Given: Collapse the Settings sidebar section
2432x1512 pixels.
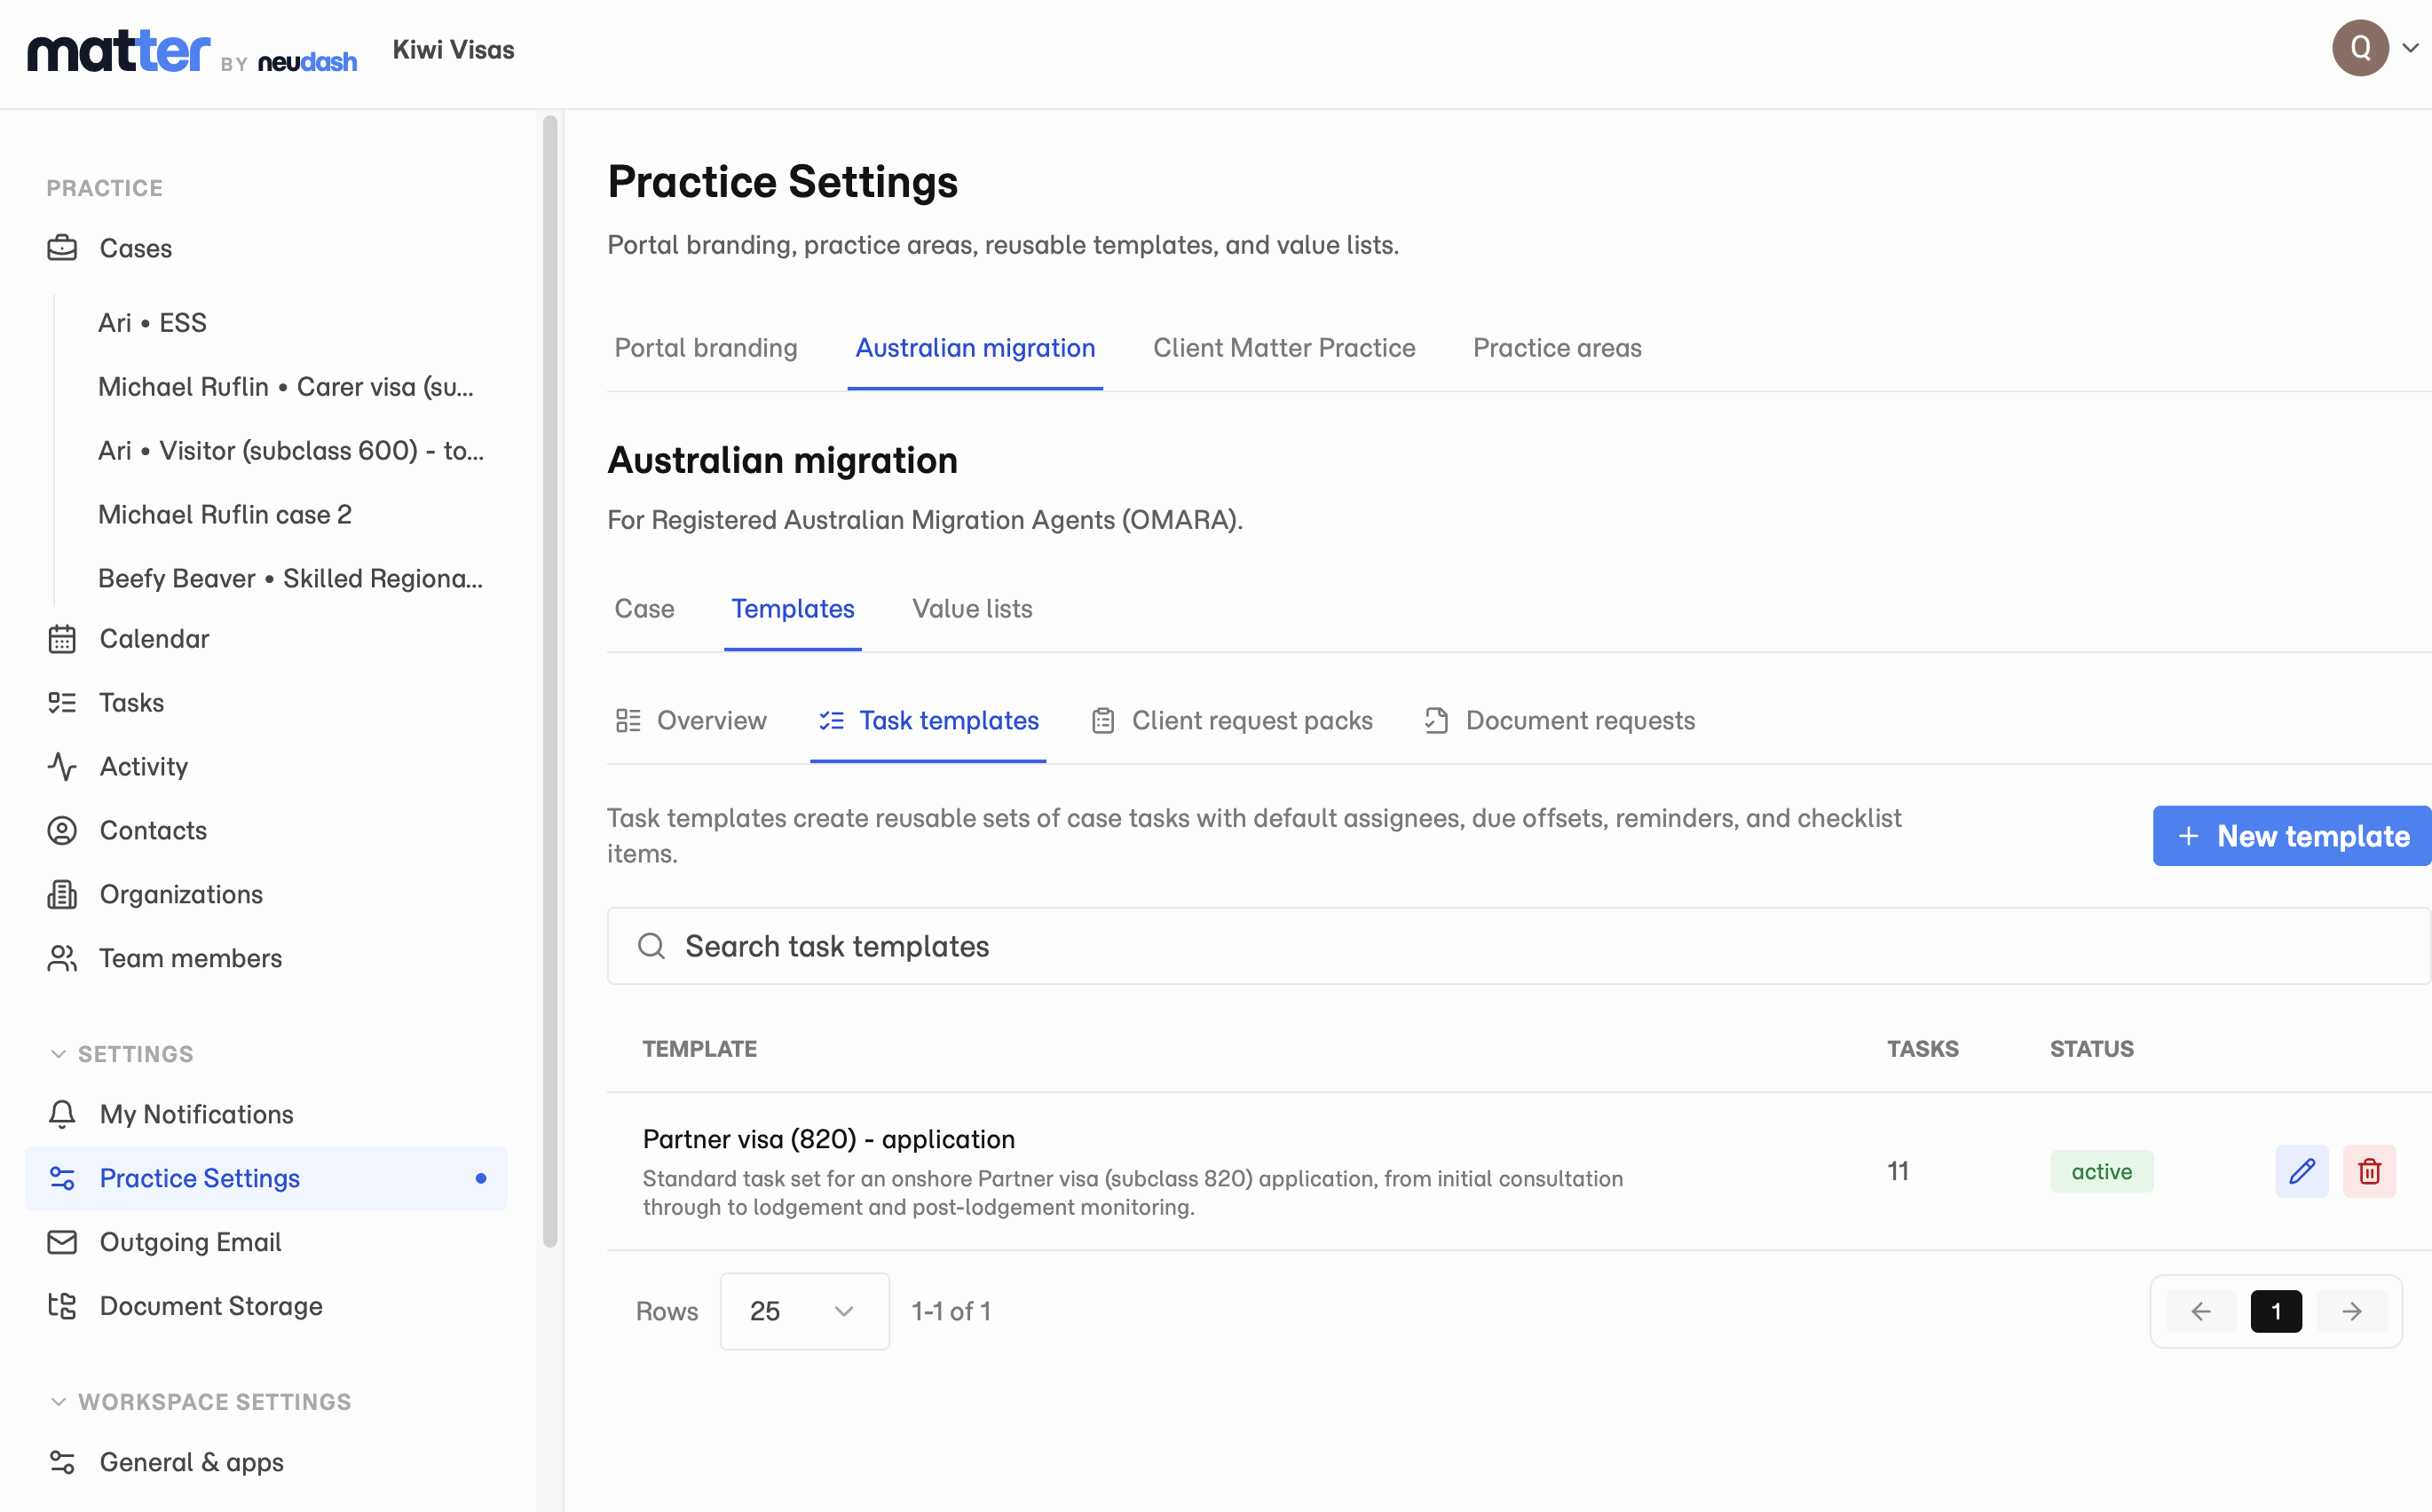Looking at the screenshot, I should [120, 1054].
